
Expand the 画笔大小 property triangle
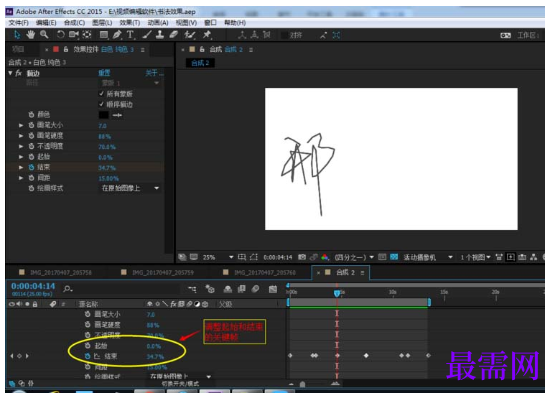[x=21, y=125]
